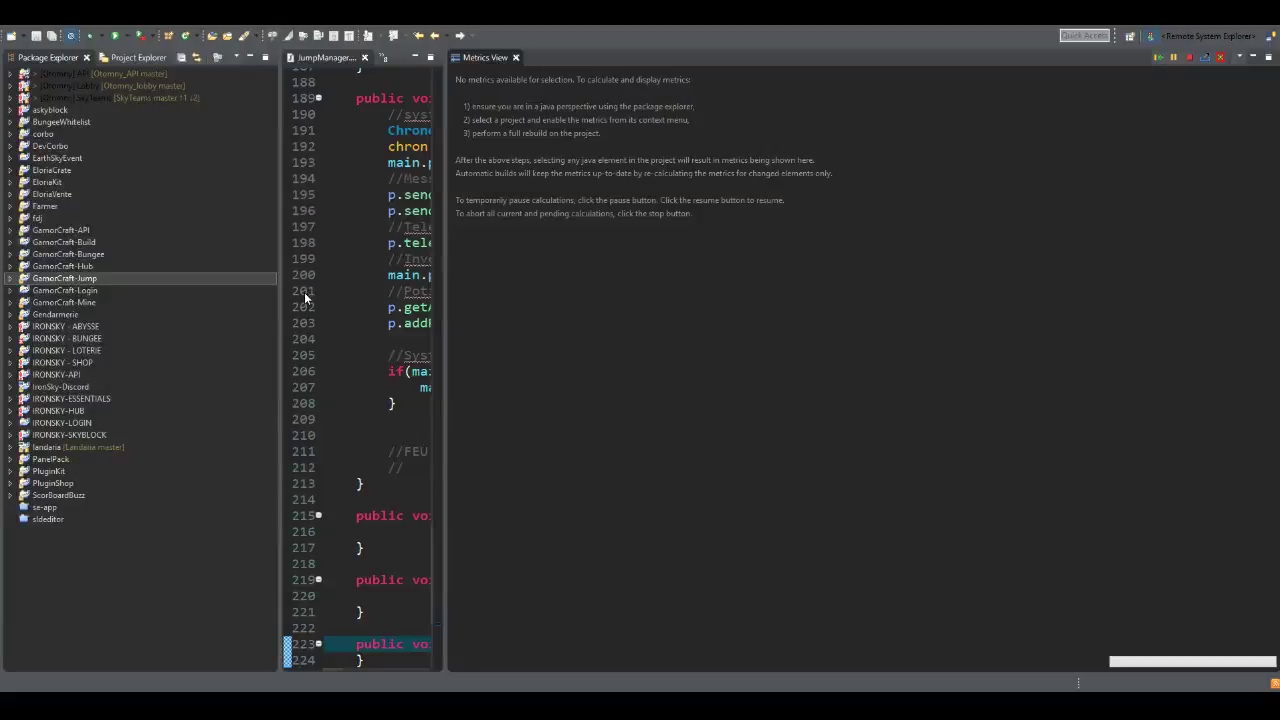Switch to the Project Explorer tab

[131, 58]
